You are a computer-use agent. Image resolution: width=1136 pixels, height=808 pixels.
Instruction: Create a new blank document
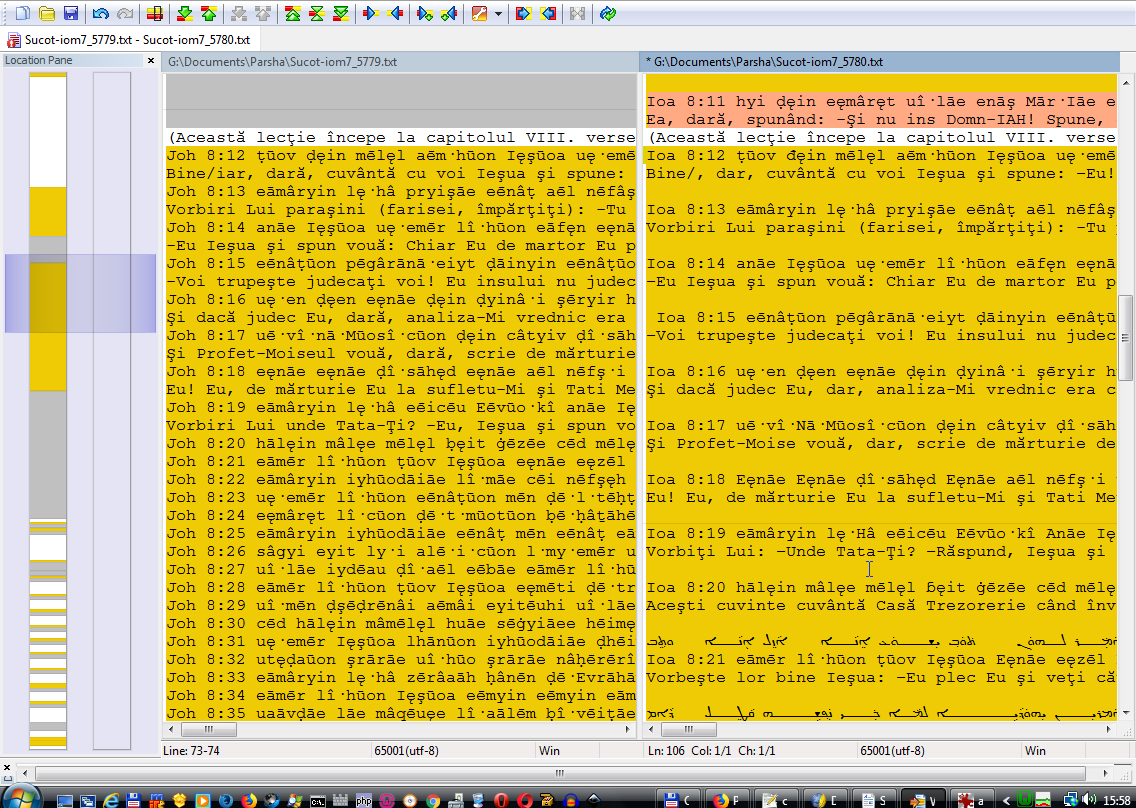coord(22,14)
